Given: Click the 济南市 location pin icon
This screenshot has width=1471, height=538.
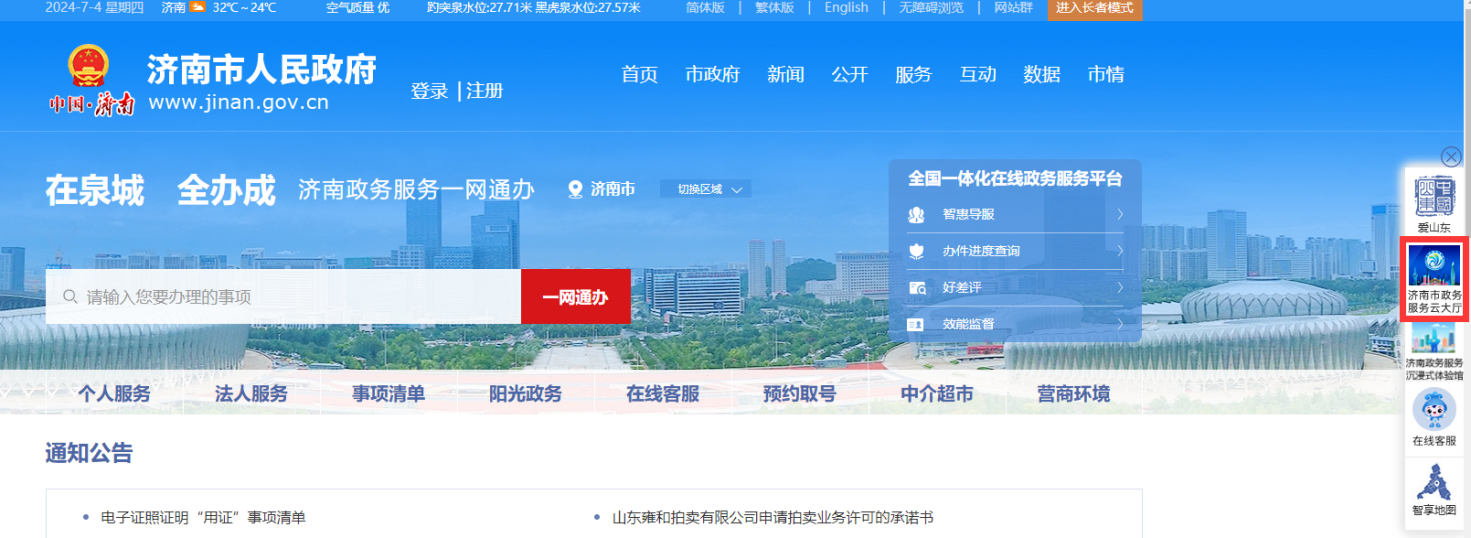Looking at the screenshot, I should pos(575,189).
